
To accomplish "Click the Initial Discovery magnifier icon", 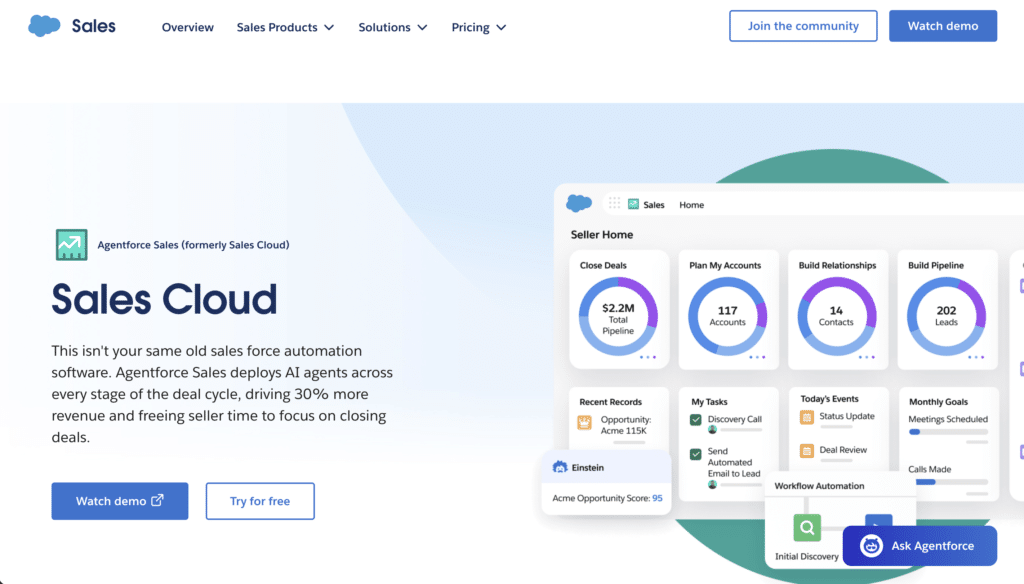I will pos(807,527).
